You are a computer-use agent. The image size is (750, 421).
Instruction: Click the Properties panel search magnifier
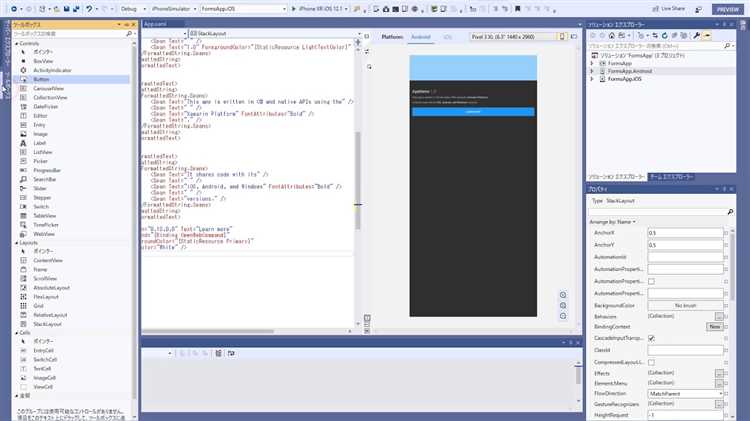click(730, 211)
